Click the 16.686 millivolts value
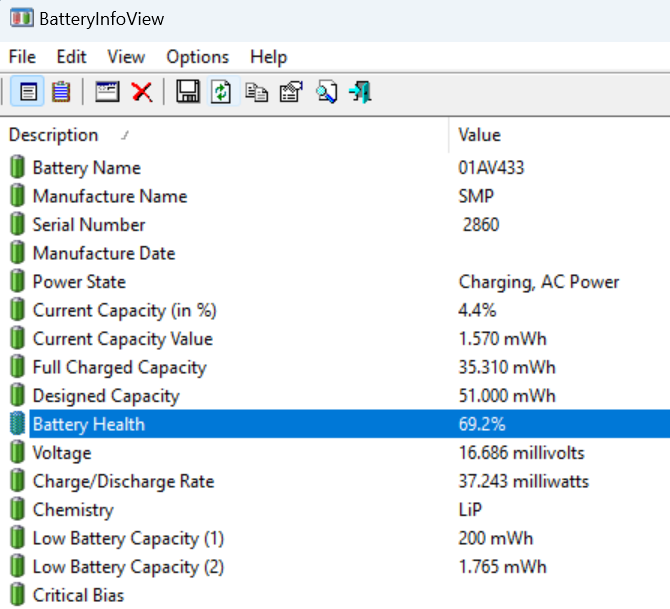The width and height of the screenshot is (670, 609). pos(521,453)
